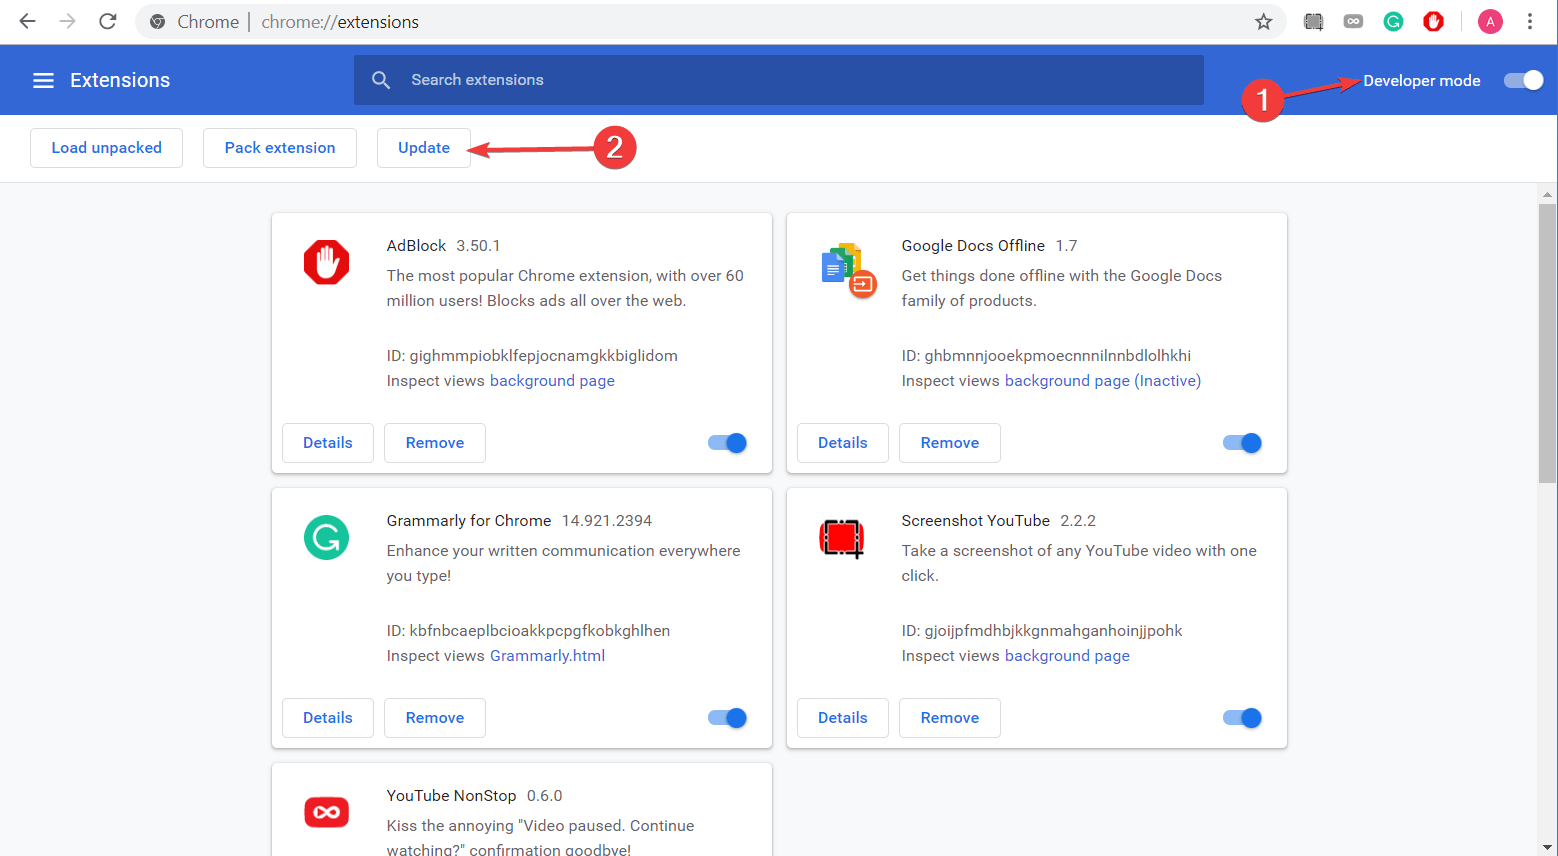1558x856 pixels.
Task: Click the Screenshot YouTube card logo
Action: (841, 538)
